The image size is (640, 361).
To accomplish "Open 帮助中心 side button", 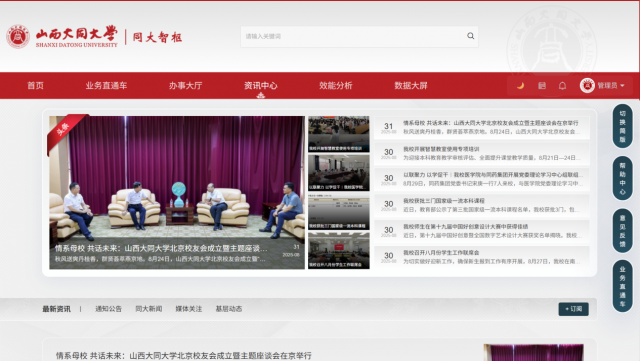I will coord(622,178).
